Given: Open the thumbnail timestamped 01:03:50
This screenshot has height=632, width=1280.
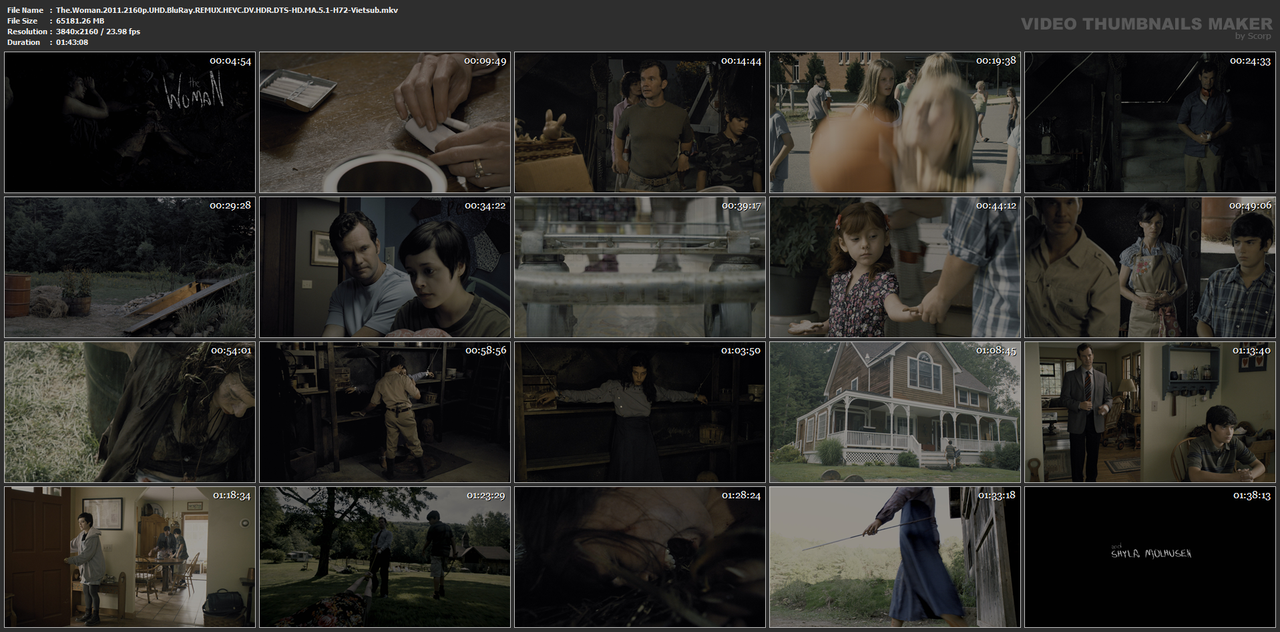Looking at the screenshot, I should [640, 412].
